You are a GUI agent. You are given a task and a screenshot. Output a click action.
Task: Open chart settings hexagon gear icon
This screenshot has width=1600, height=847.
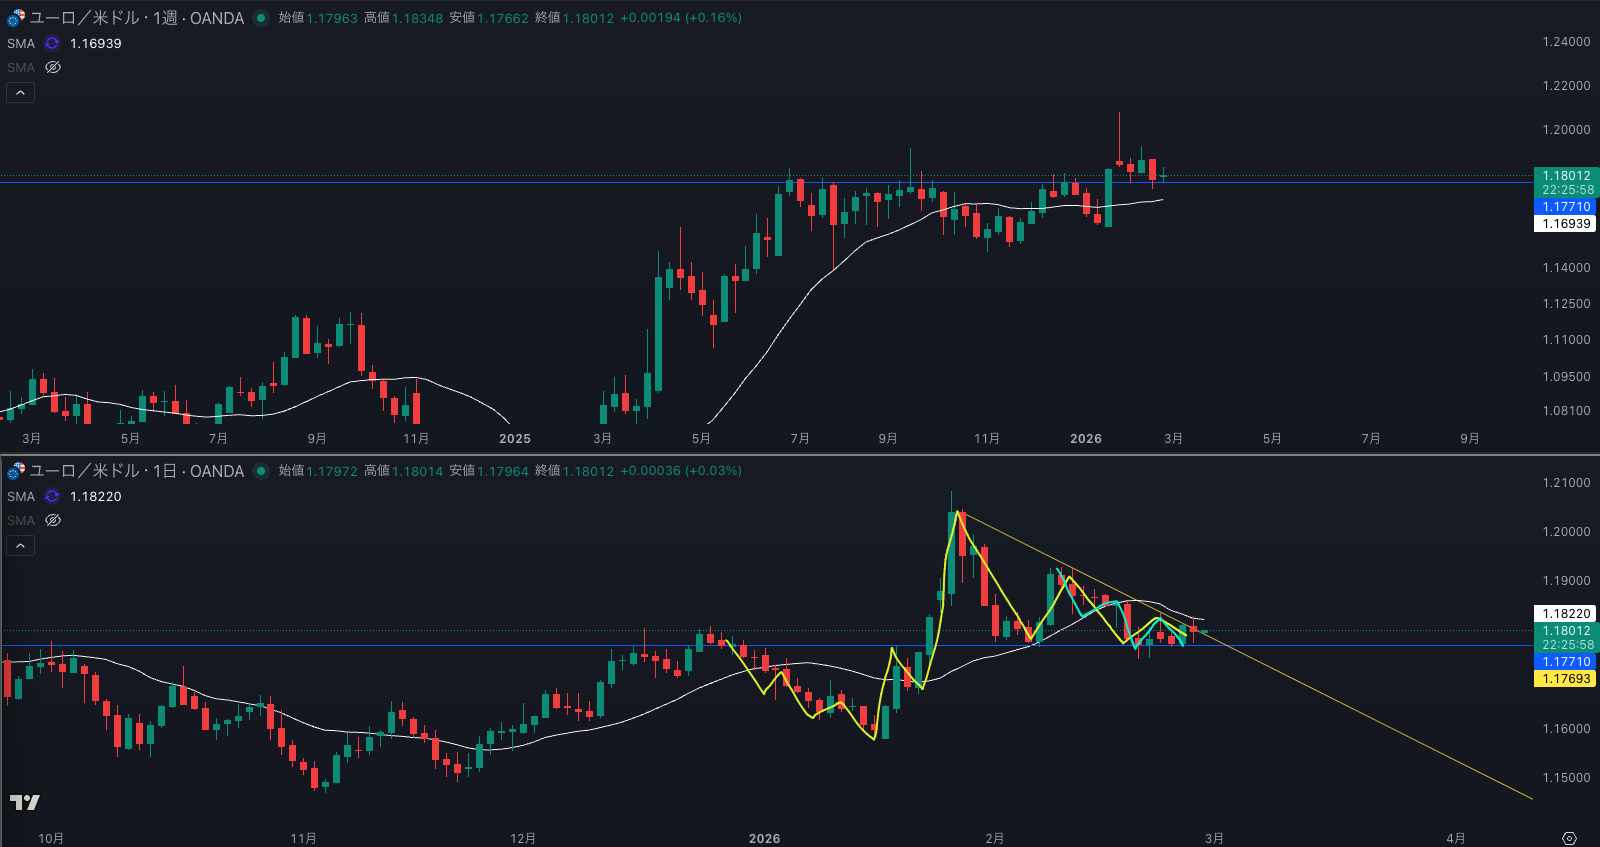(x=1569, y=838)
